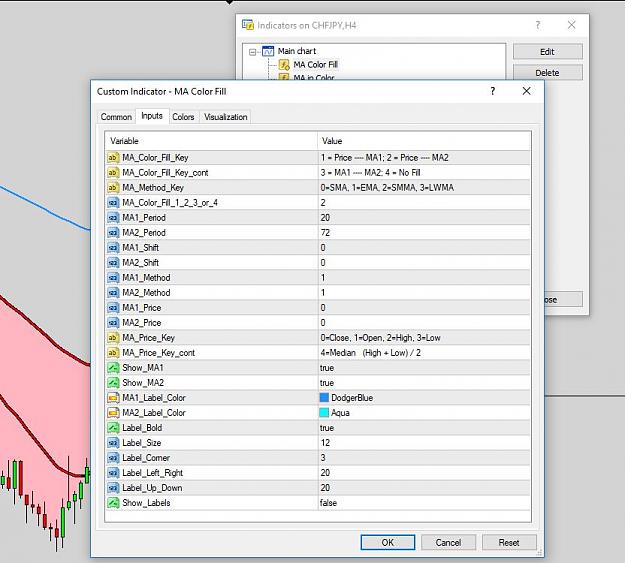Click the MA_Color_Fill_Key string icon
This screenshot has width=625, height=563.
click(x=113, y=157)
